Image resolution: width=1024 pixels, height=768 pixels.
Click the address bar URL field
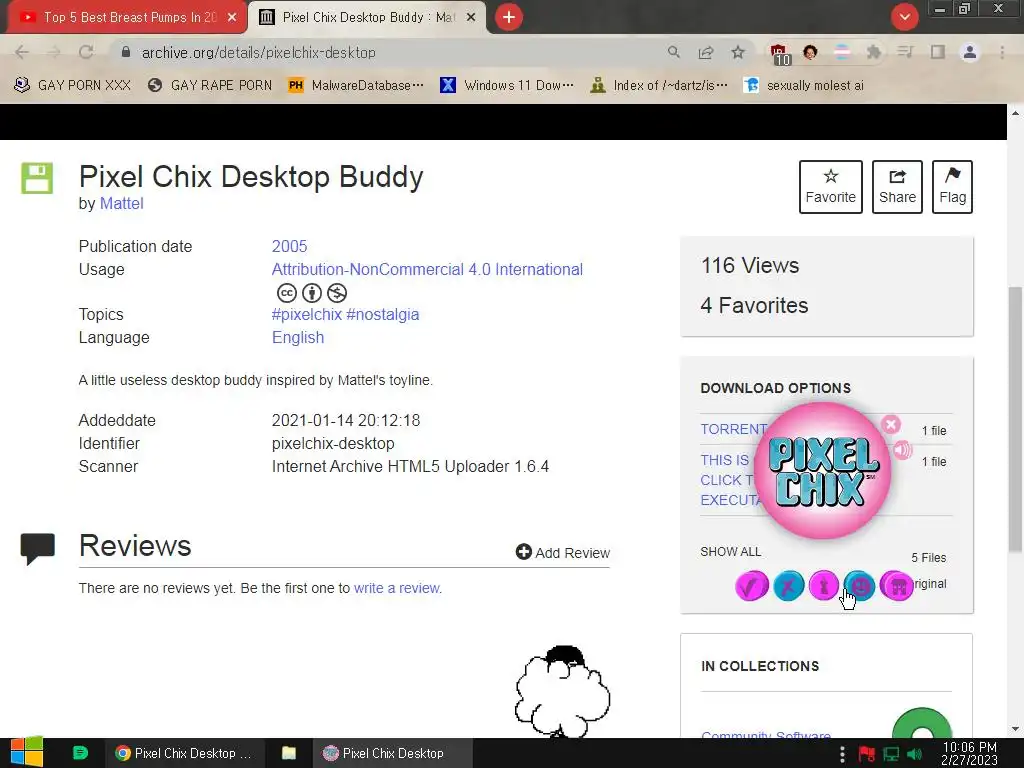392,52
